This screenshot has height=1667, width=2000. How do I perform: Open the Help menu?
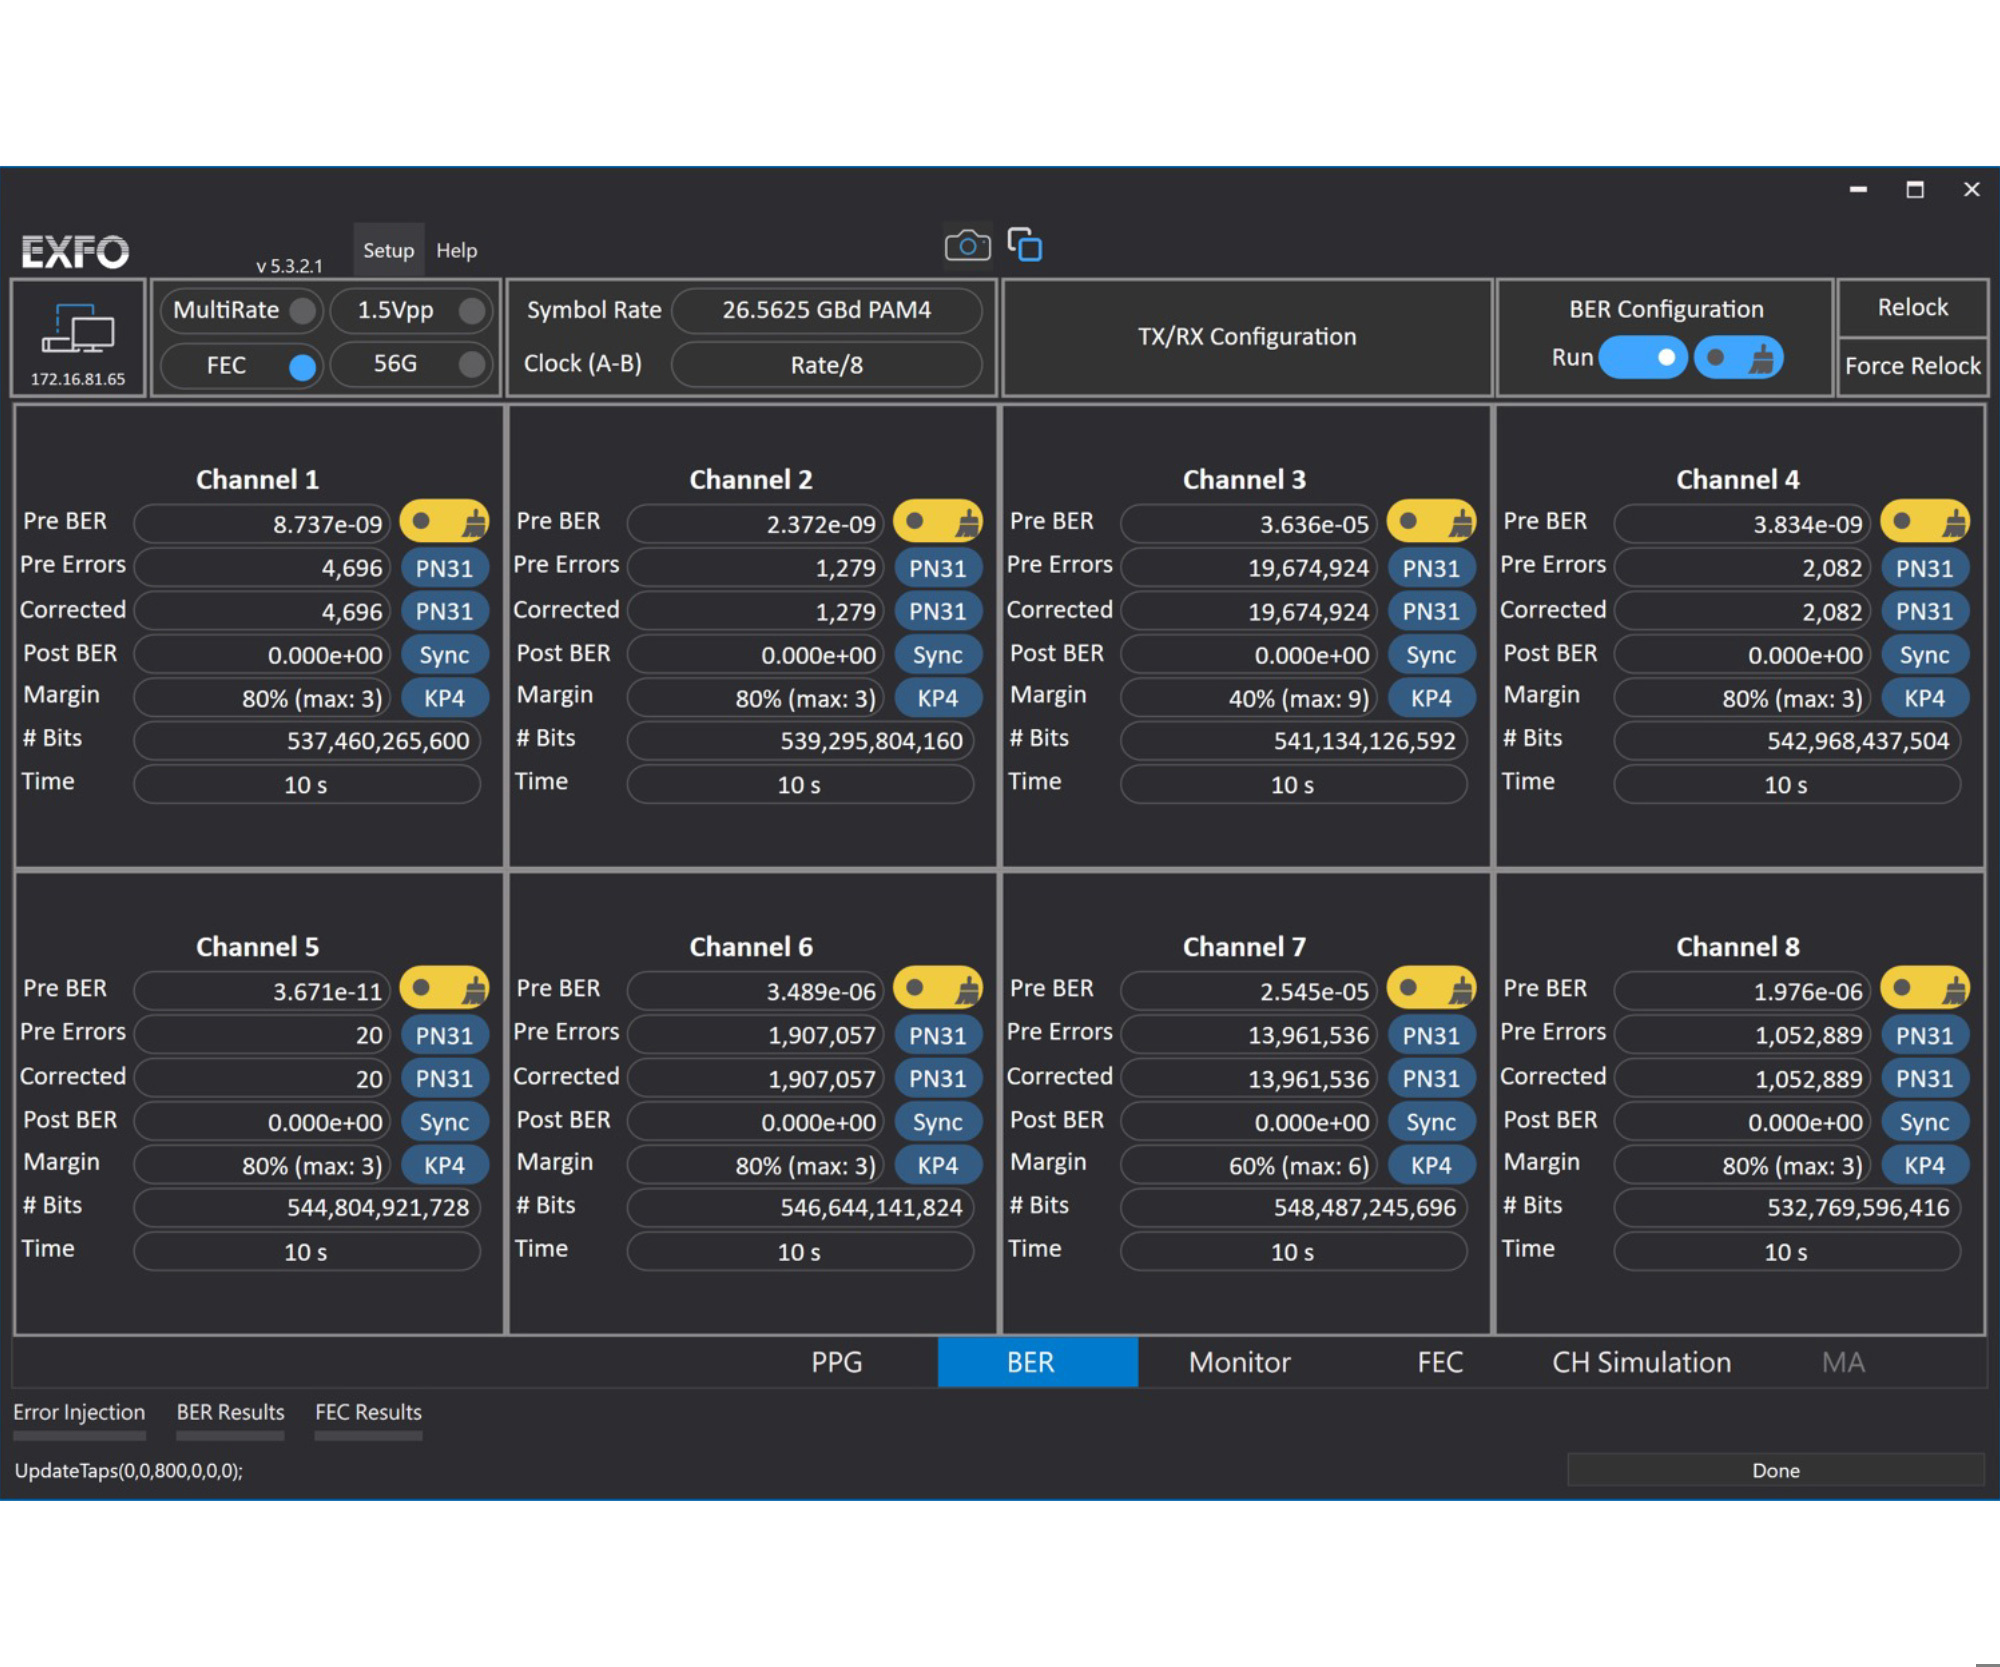pos(456,251)
